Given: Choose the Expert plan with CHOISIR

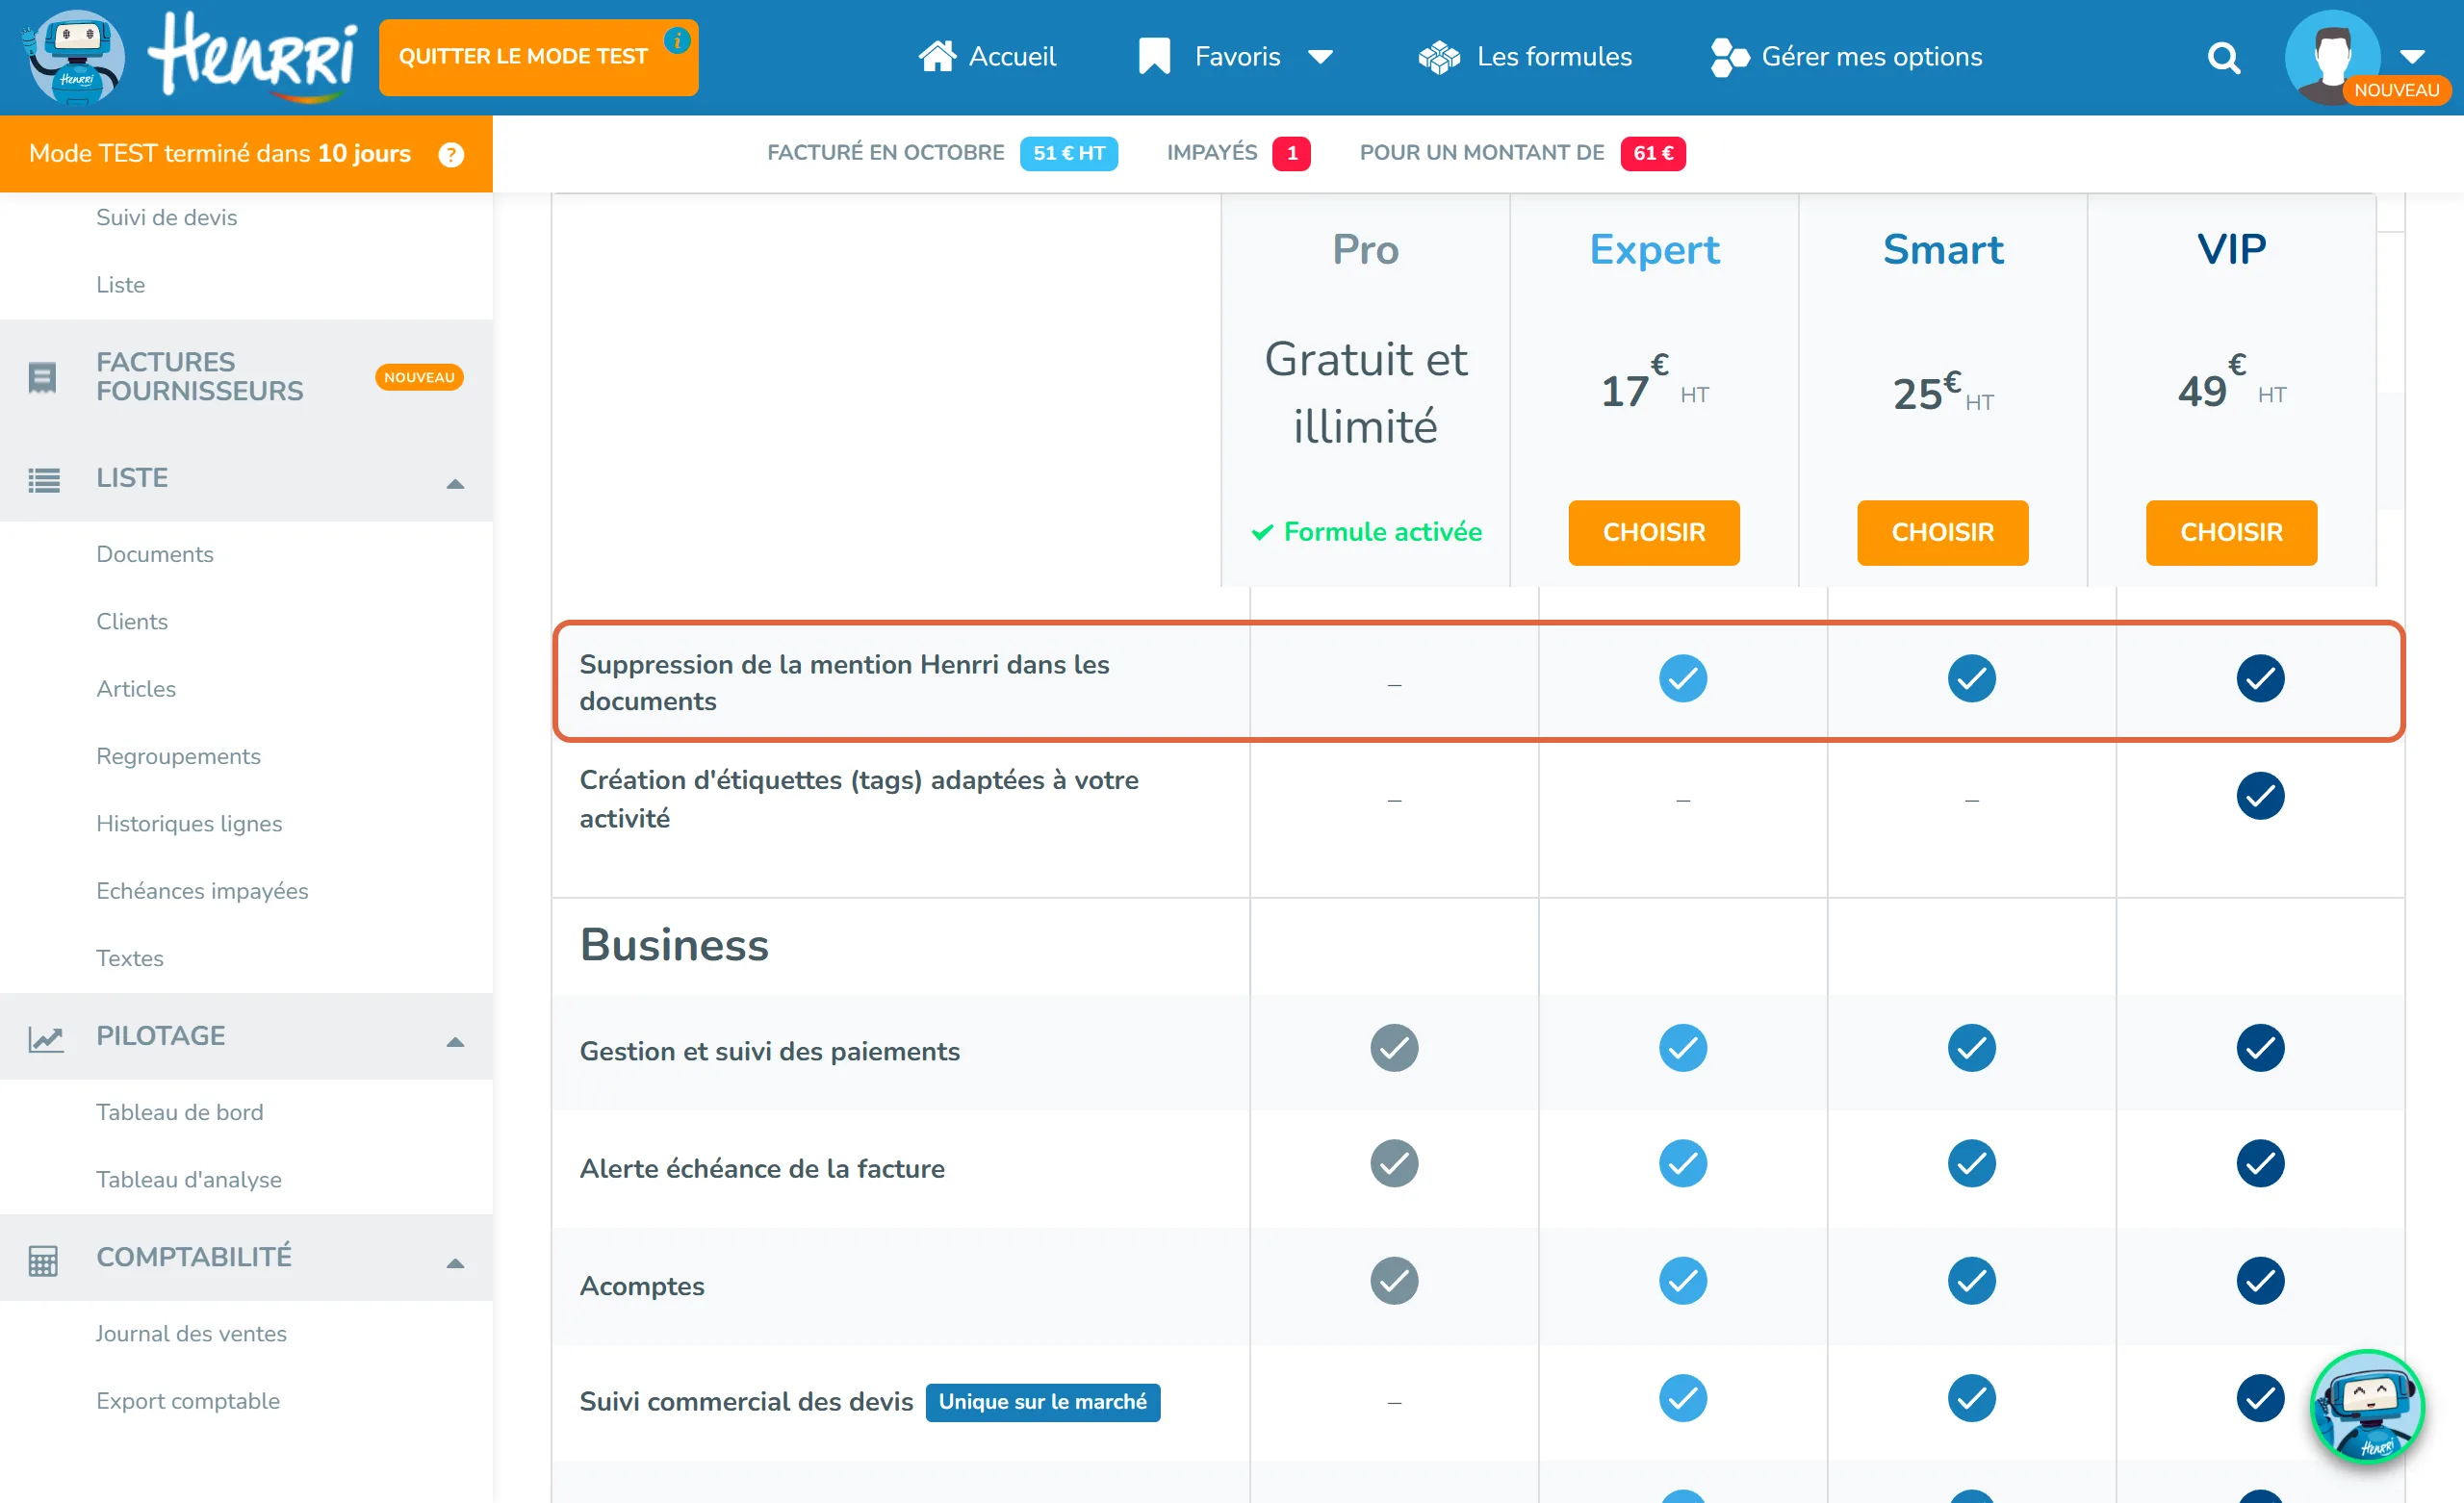Looking at the screenshot, I should pyautogui.click(x=1654, y=532).
